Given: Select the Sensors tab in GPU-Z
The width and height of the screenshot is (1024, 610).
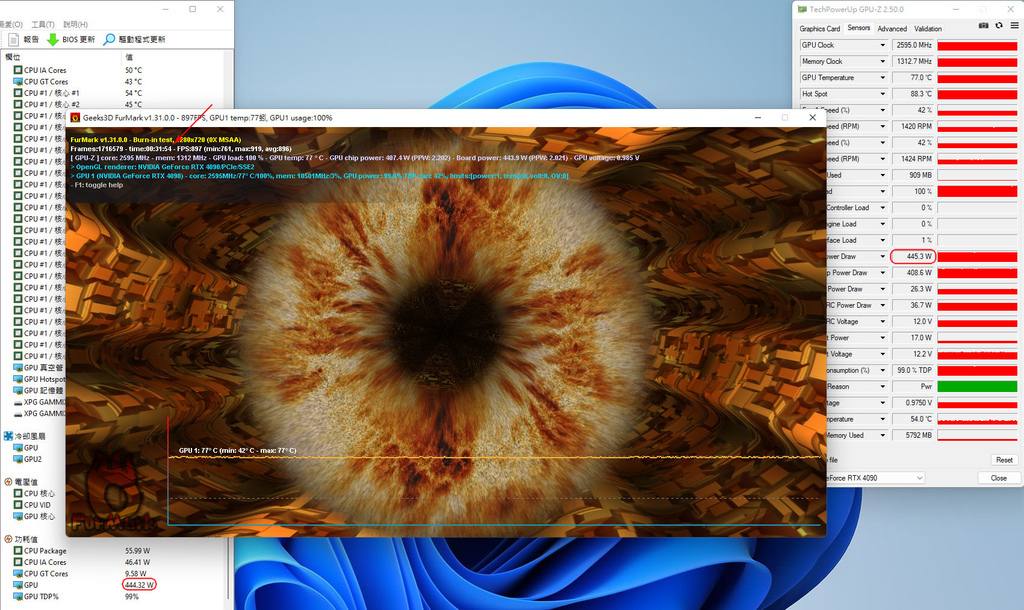Looking at the screenshot, I should [858, 28].
